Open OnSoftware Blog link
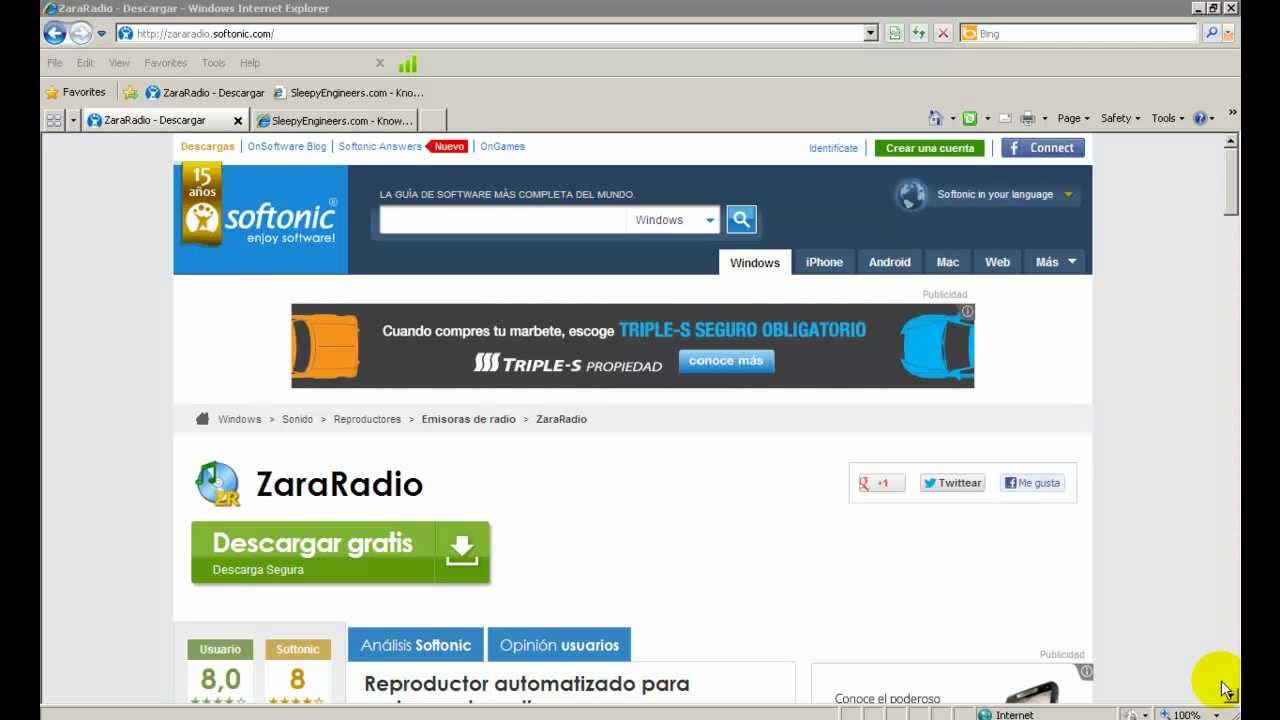 click(287, 146)
